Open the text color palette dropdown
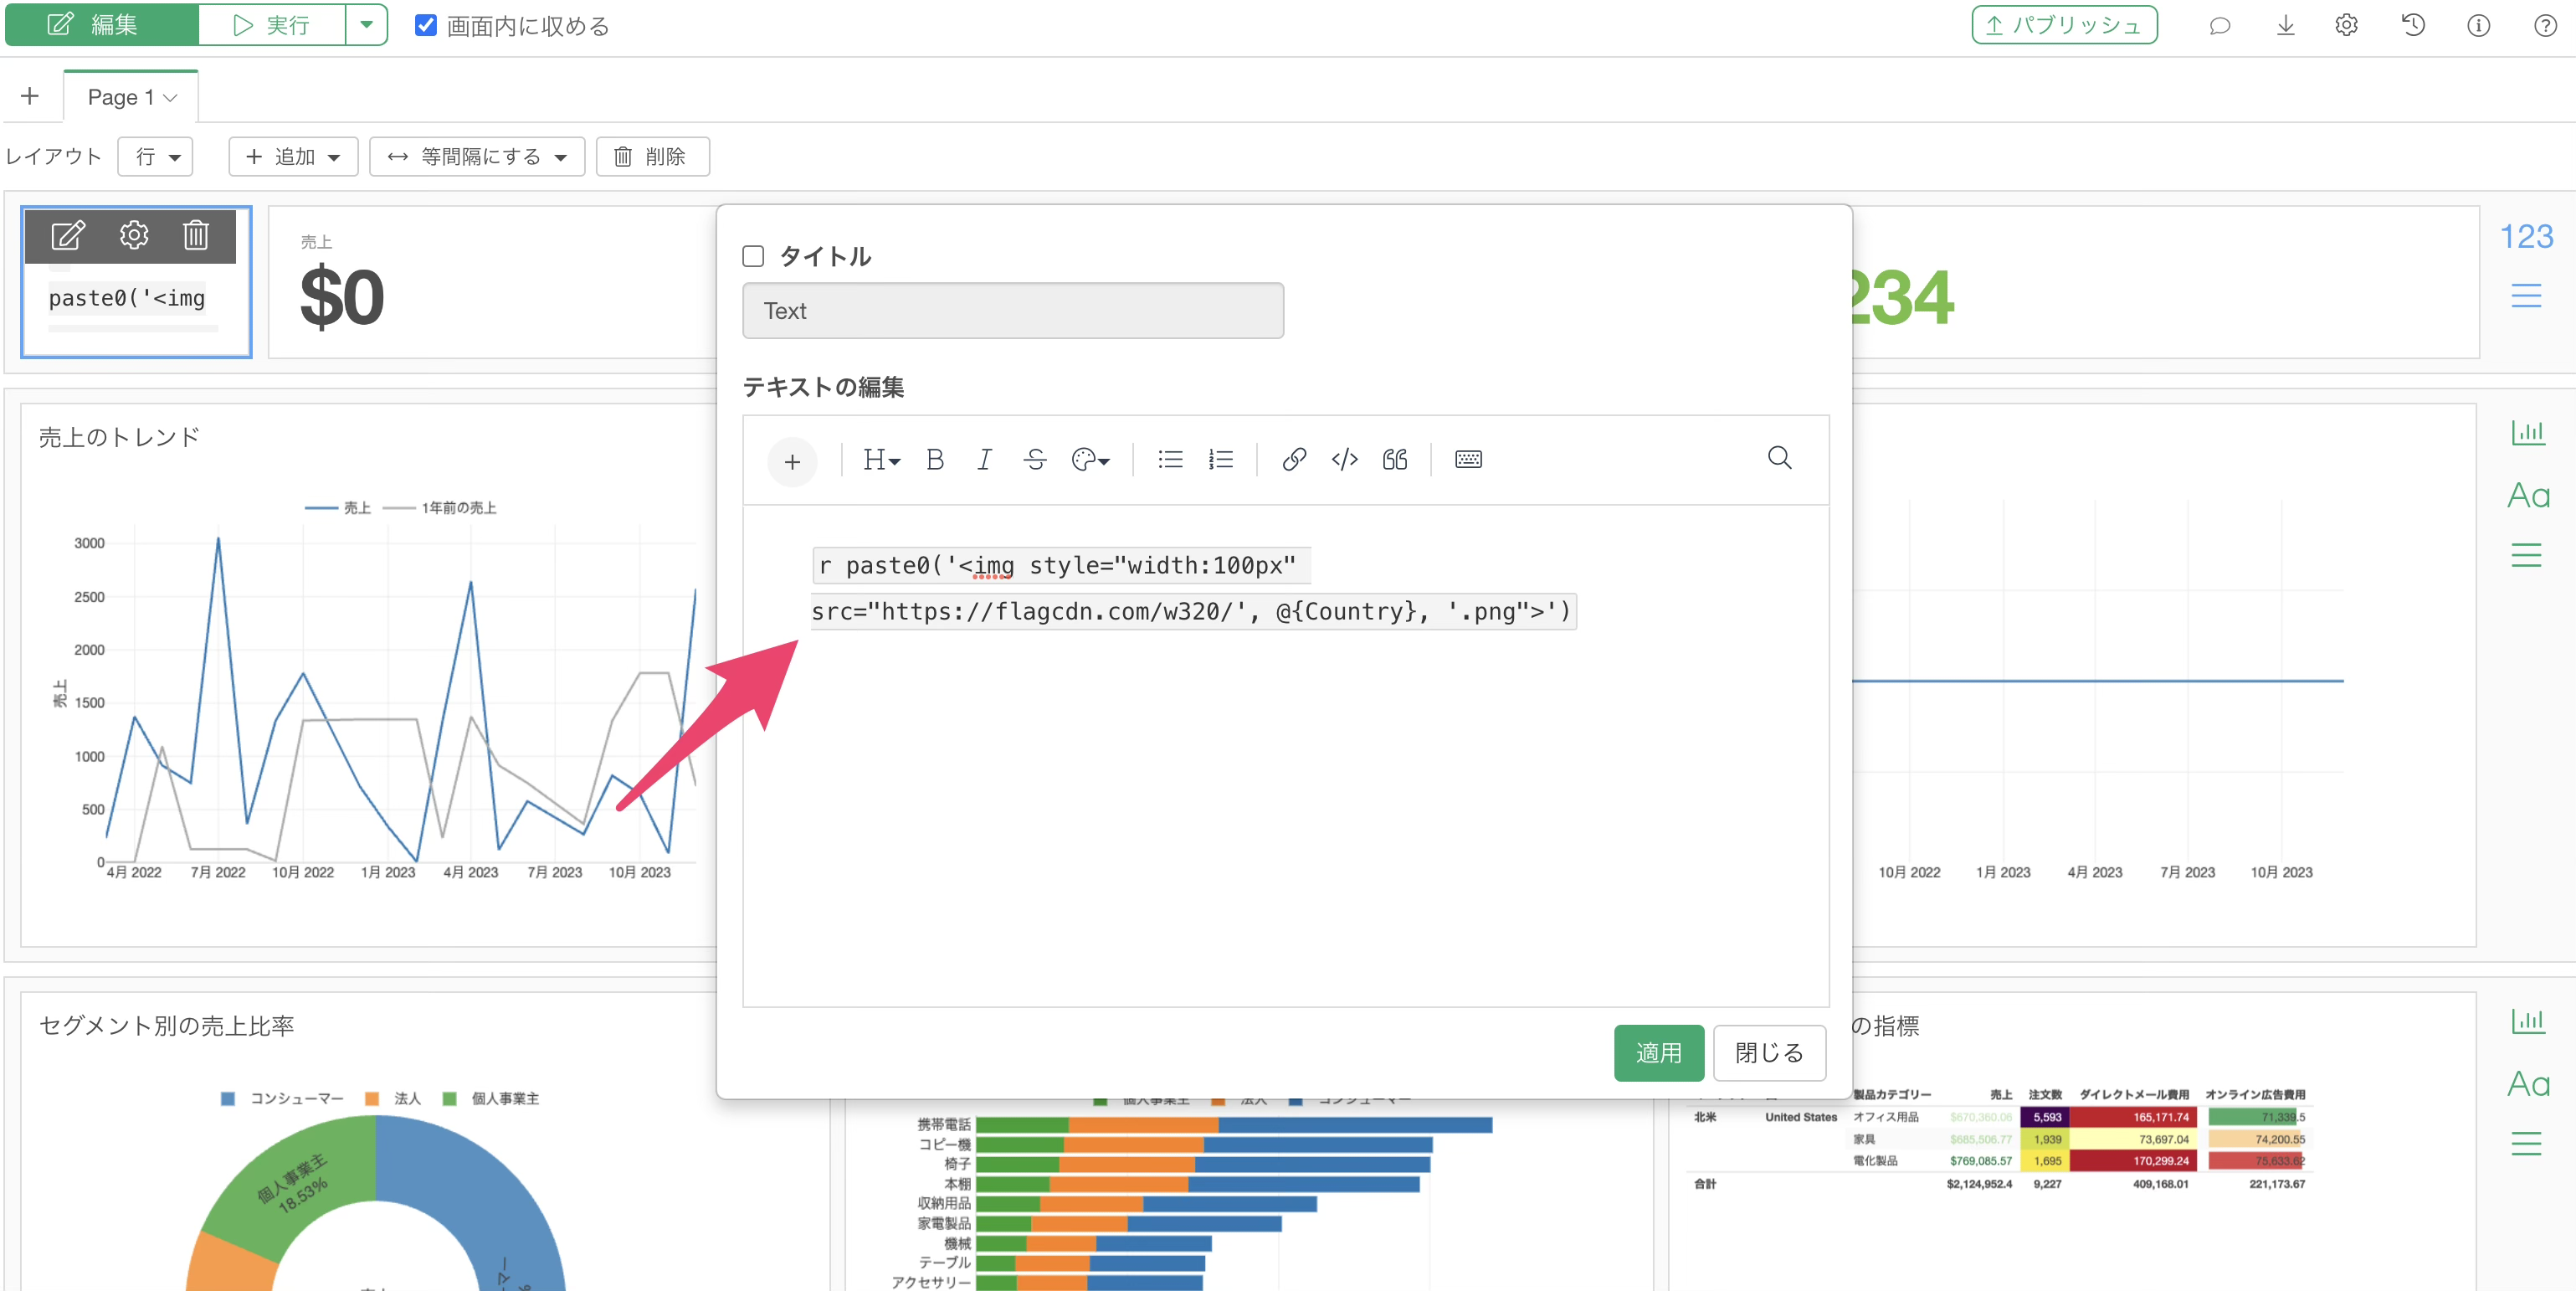Viewport: 2576px width, 1291px height. click(x=1090, y=459)
